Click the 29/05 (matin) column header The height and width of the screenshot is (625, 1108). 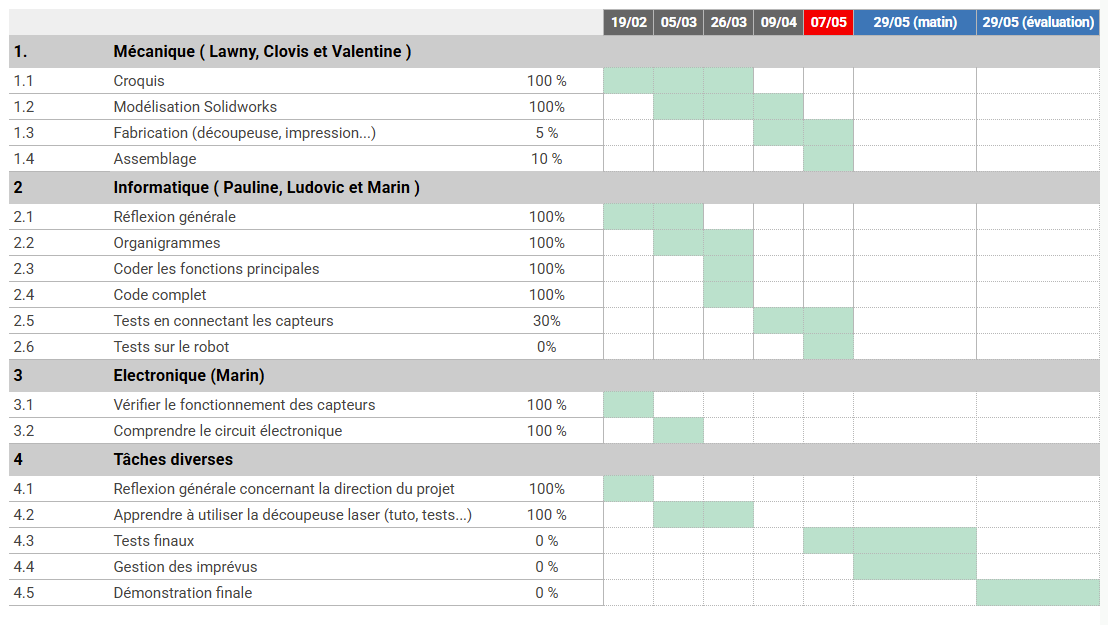pos(914,22)
